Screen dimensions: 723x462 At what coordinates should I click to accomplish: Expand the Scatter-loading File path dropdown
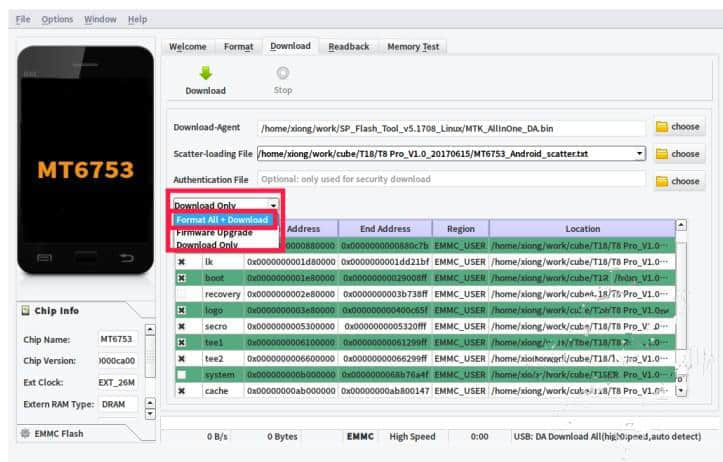[x=639, y=154]
